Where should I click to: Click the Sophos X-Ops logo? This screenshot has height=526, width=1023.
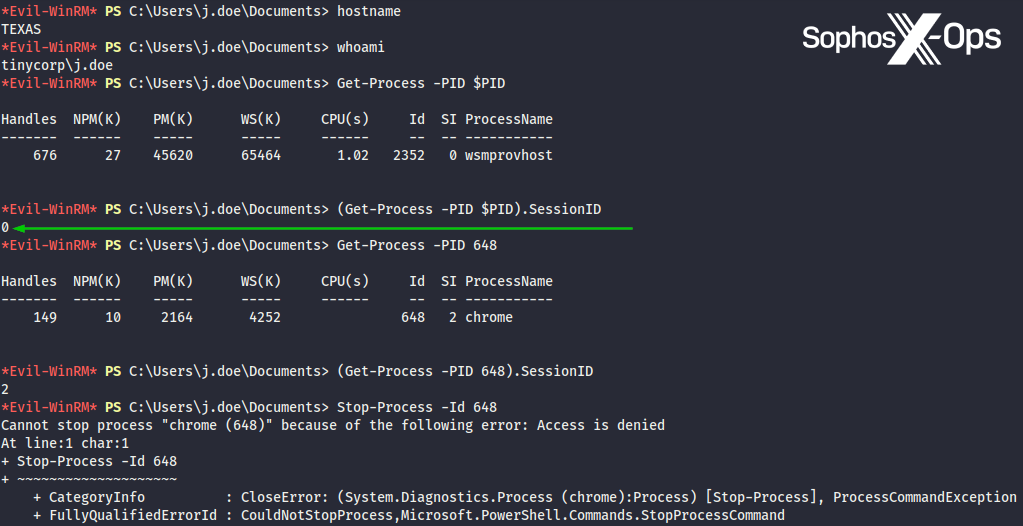[x=901, y=38]
